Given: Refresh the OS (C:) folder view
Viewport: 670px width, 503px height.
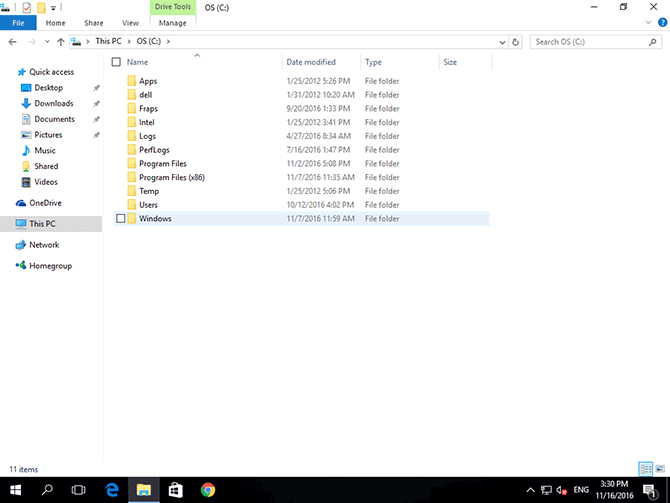Looking at the screenshot, I should [x=516, y=42].
